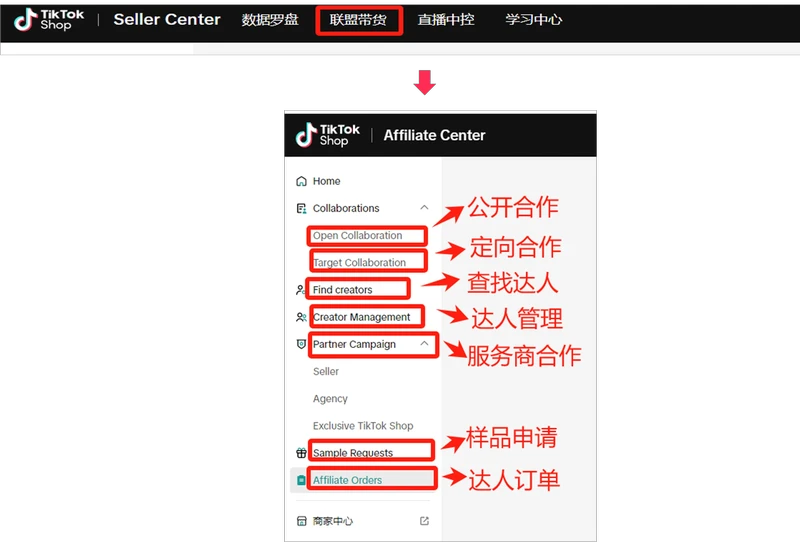
Task: Select Open Collaboration submenu item
Action: 357,236
